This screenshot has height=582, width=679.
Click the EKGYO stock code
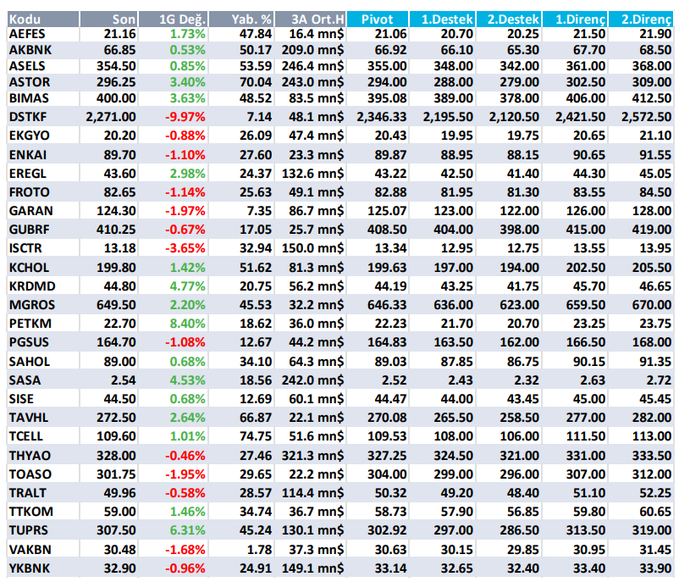point(29,135)
